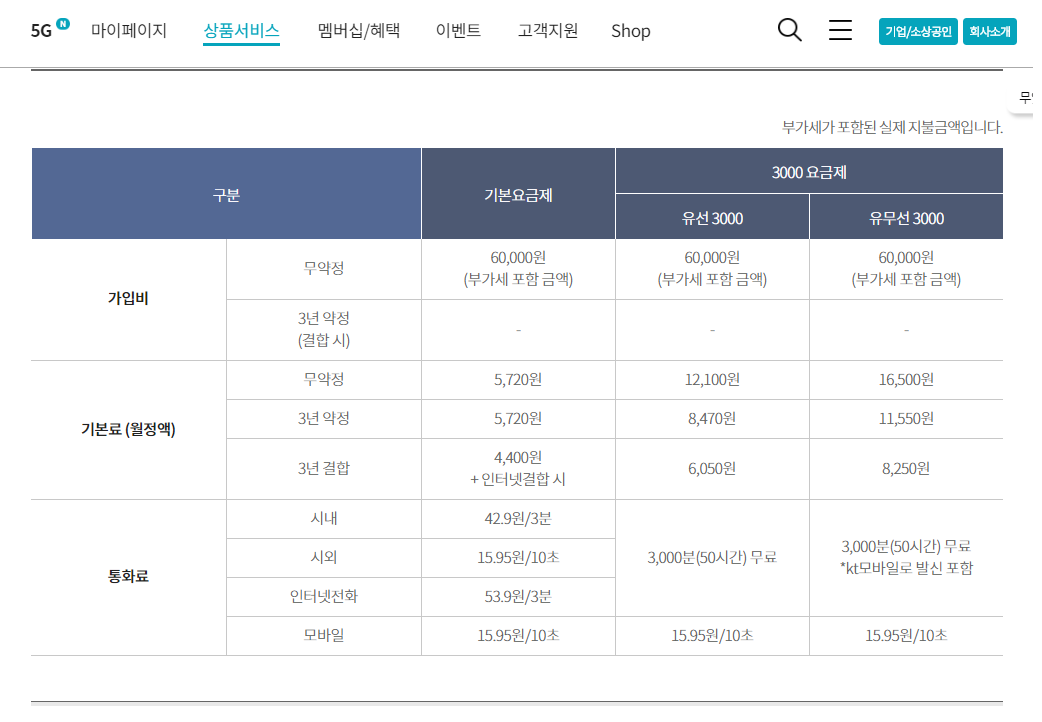Select the 상품서비스 menu item
This screenshot has height=722, width=1042.
coord(241,30)
